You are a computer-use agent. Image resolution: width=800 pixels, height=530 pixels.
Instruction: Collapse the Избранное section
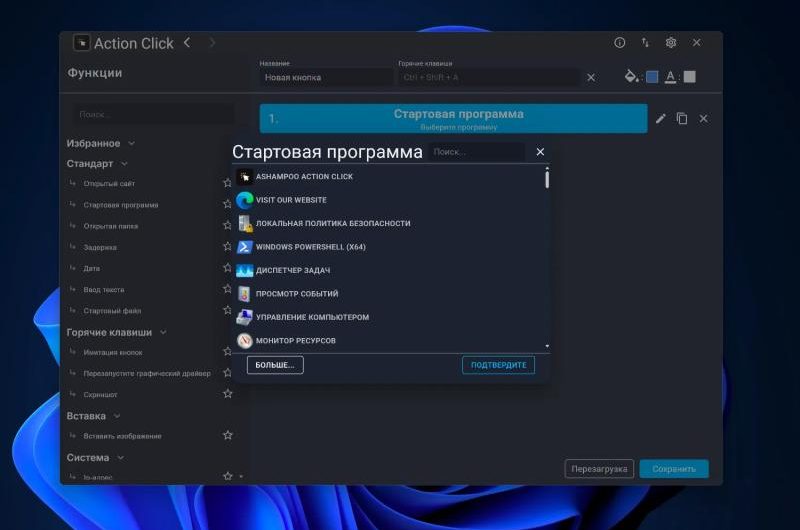[x=131, y=144]
